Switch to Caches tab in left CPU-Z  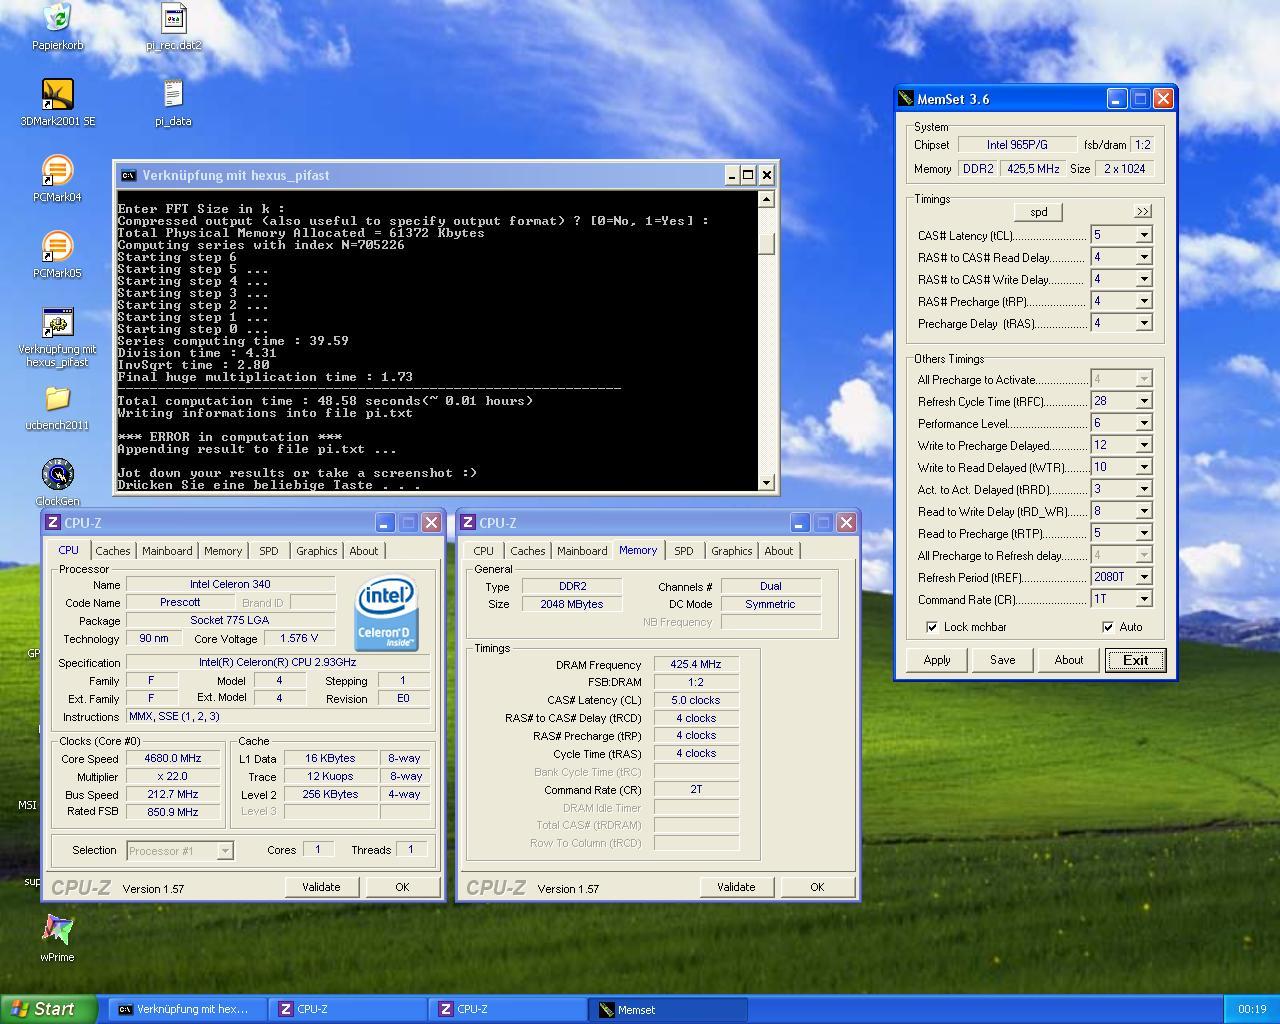tap(112, 551)
